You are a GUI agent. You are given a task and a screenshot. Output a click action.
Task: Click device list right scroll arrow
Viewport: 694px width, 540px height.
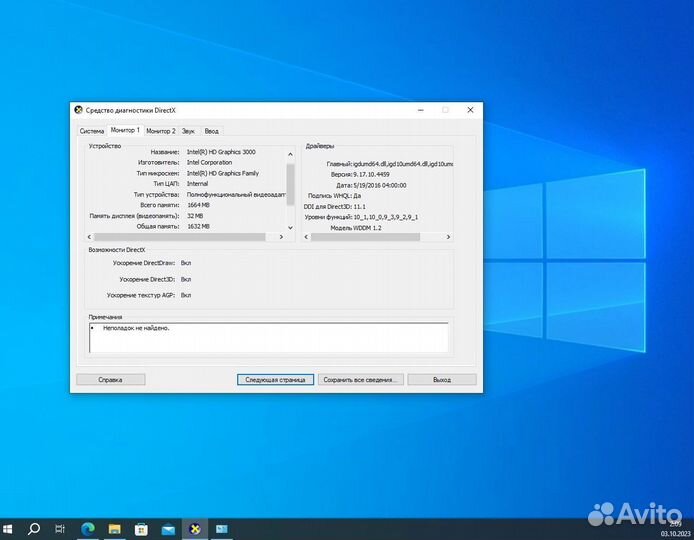281,237
